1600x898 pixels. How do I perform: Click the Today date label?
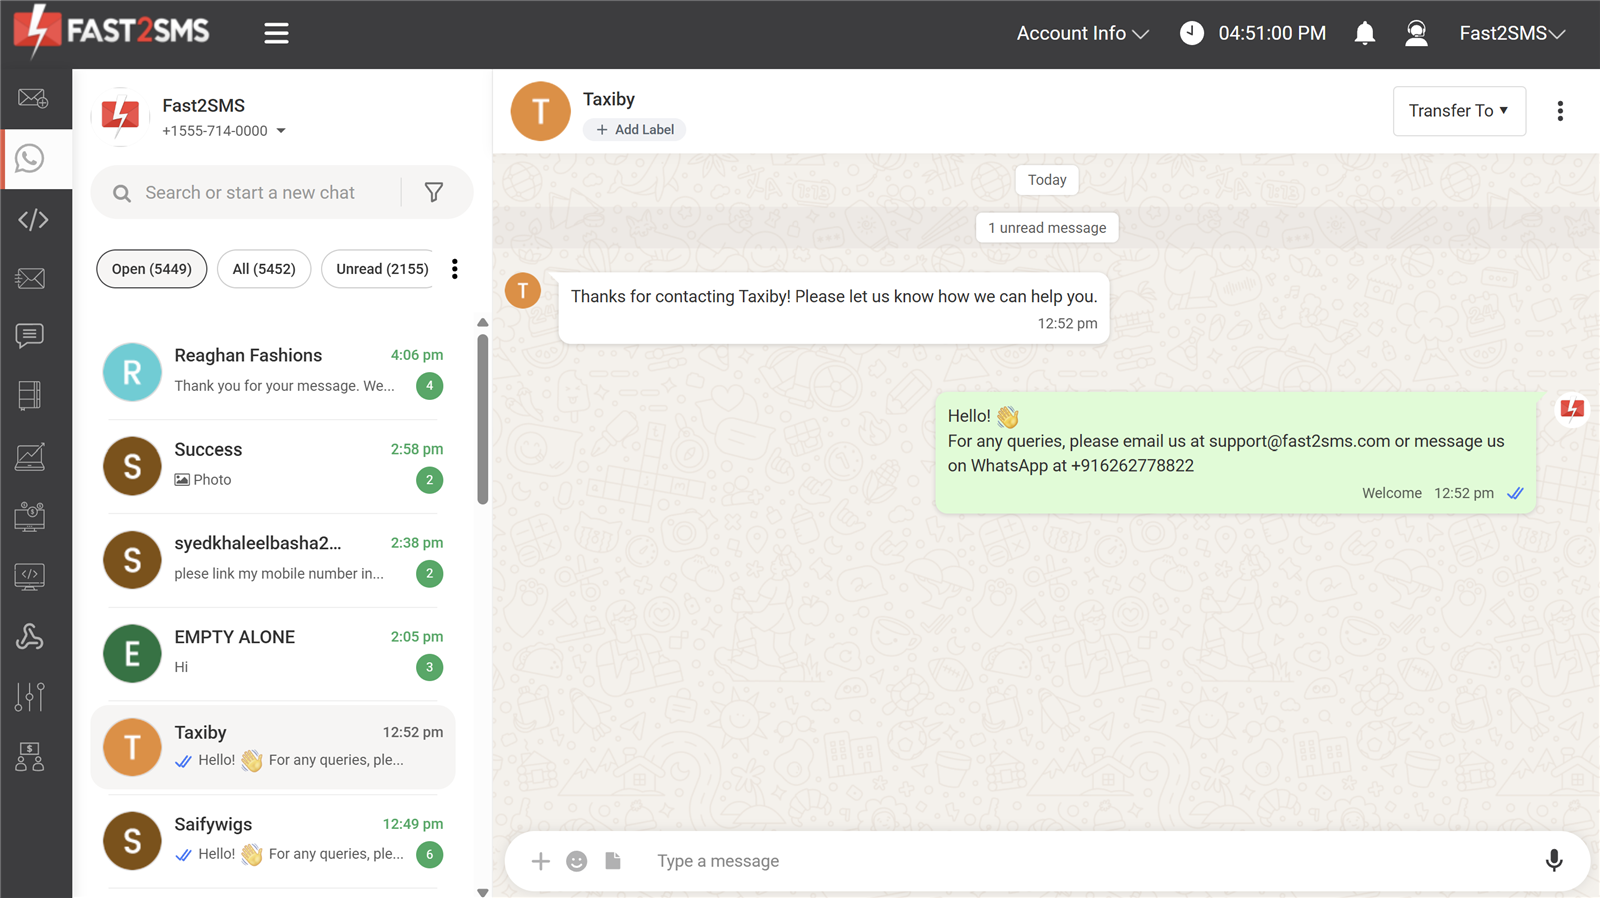pos(1047,180)
